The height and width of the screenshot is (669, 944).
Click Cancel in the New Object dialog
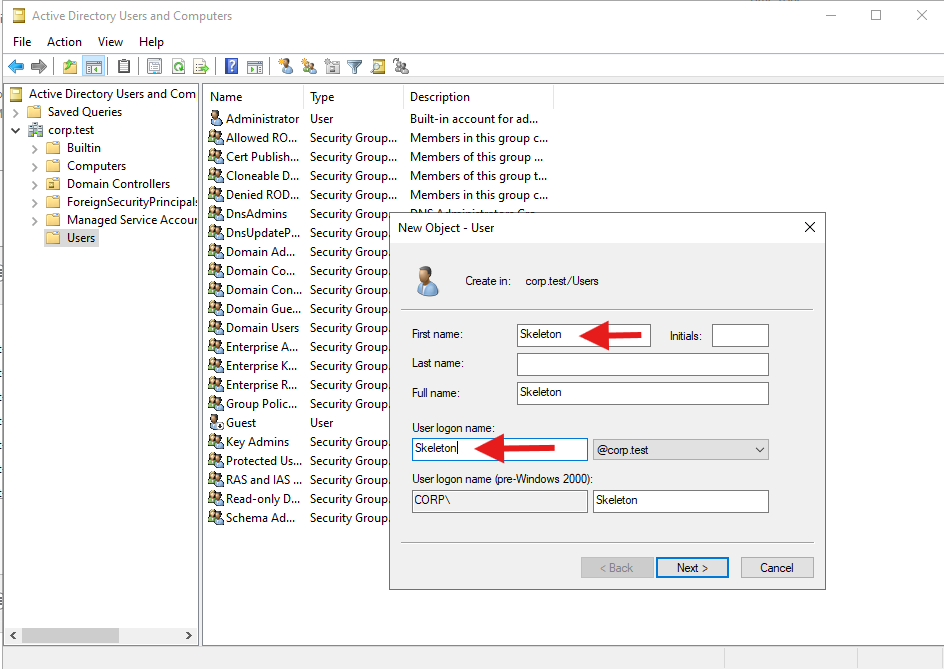(x=777, y=567)
